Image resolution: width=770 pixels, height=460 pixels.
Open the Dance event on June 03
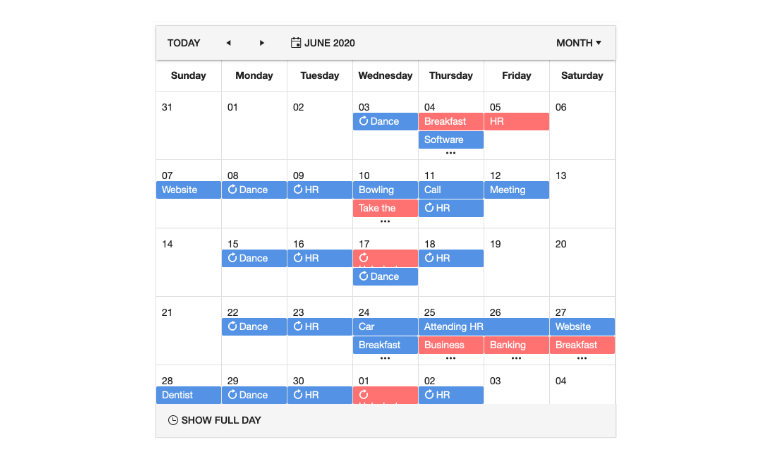[x=385, y=121]
